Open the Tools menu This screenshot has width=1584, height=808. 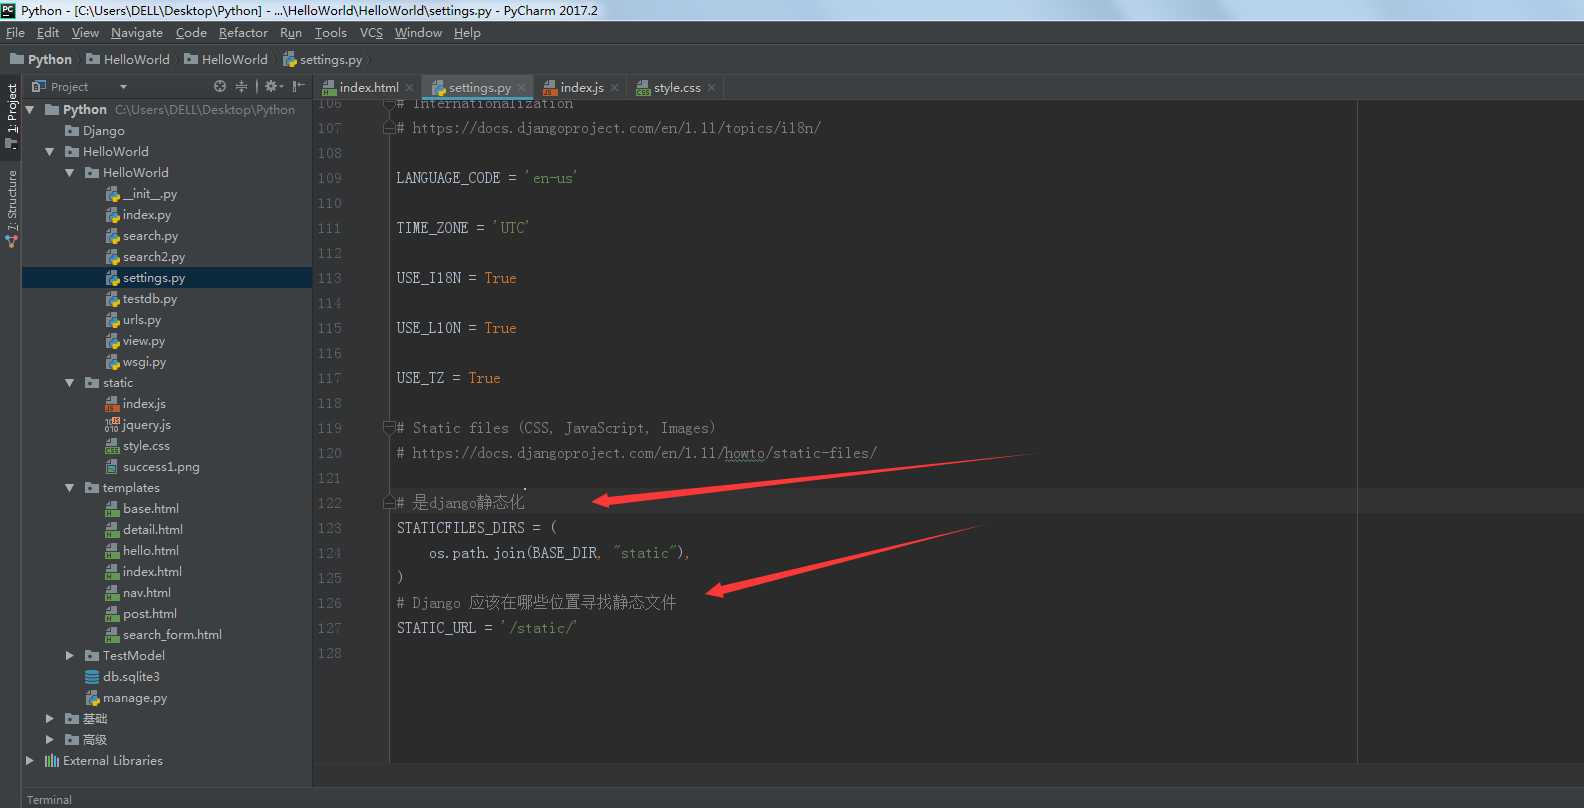(x=331, y=33)
